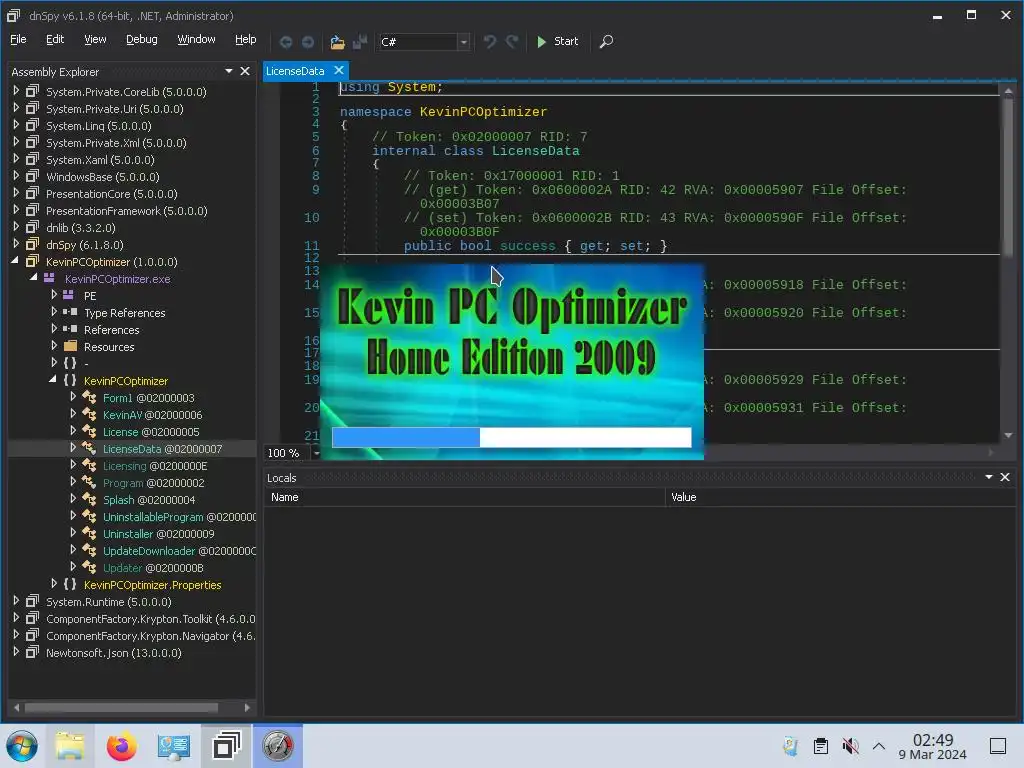The height and width of the screenshot is (768, 1024).
Task: Start debugging with the Start button
Action: [557, 42]
